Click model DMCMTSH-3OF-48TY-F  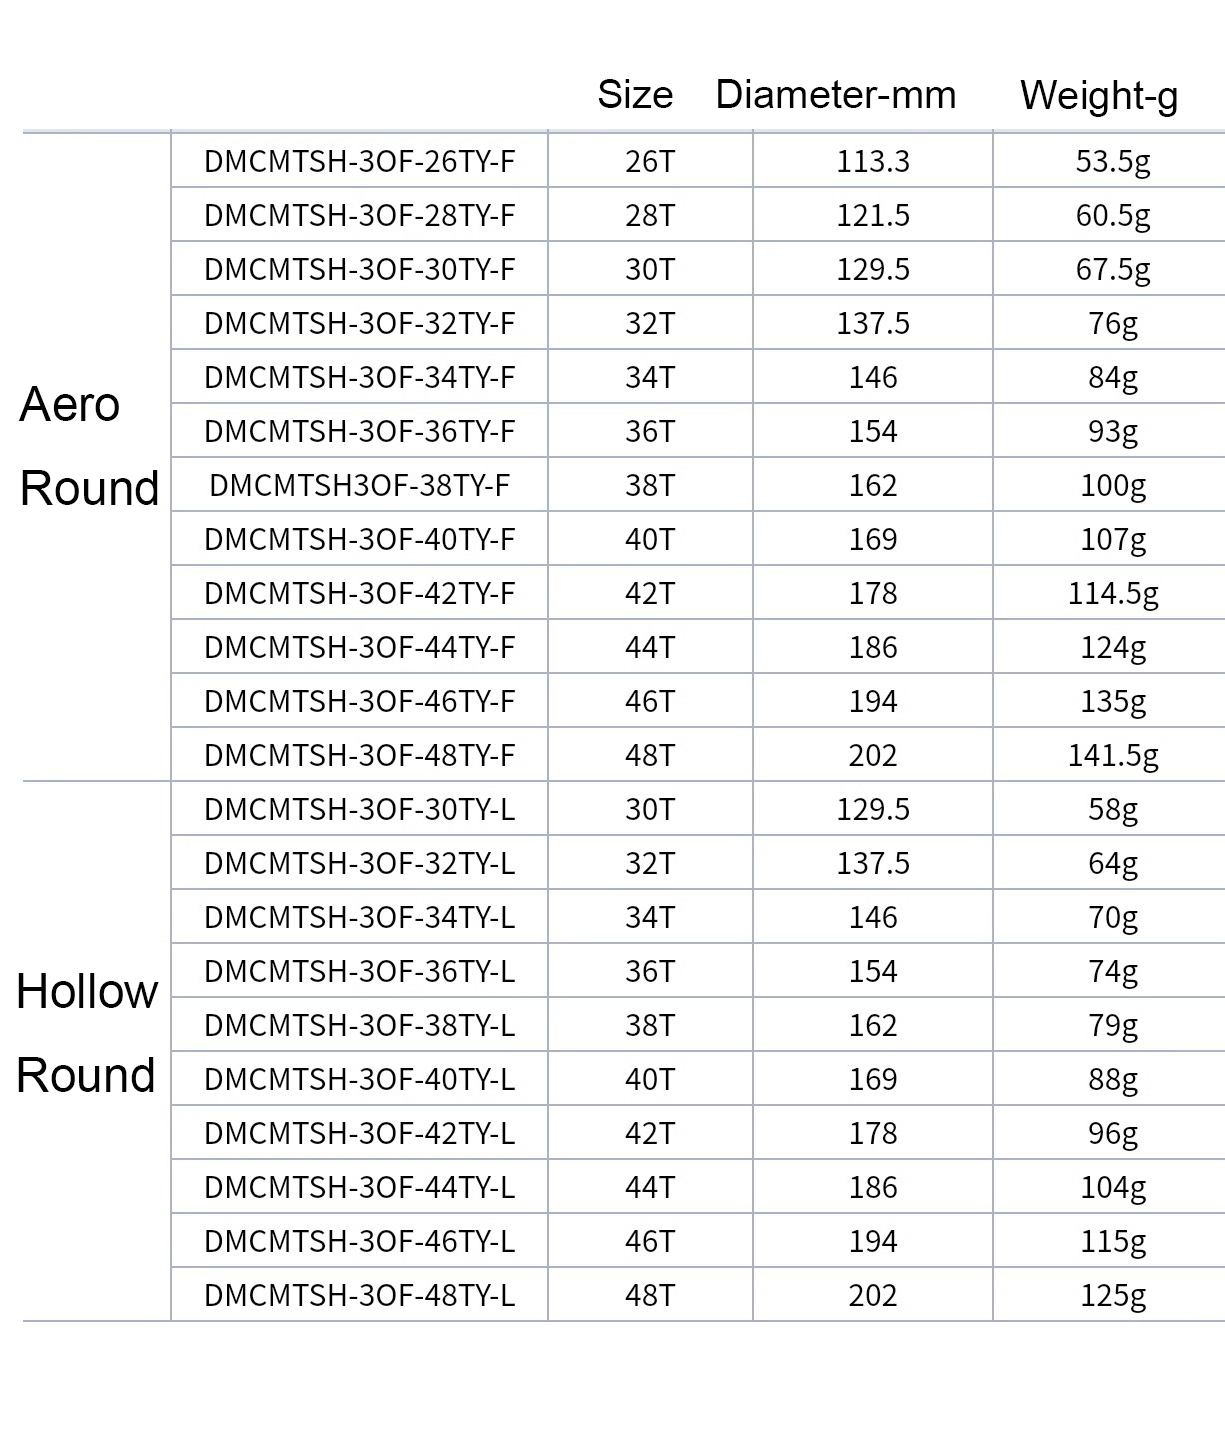pos(360,755)
